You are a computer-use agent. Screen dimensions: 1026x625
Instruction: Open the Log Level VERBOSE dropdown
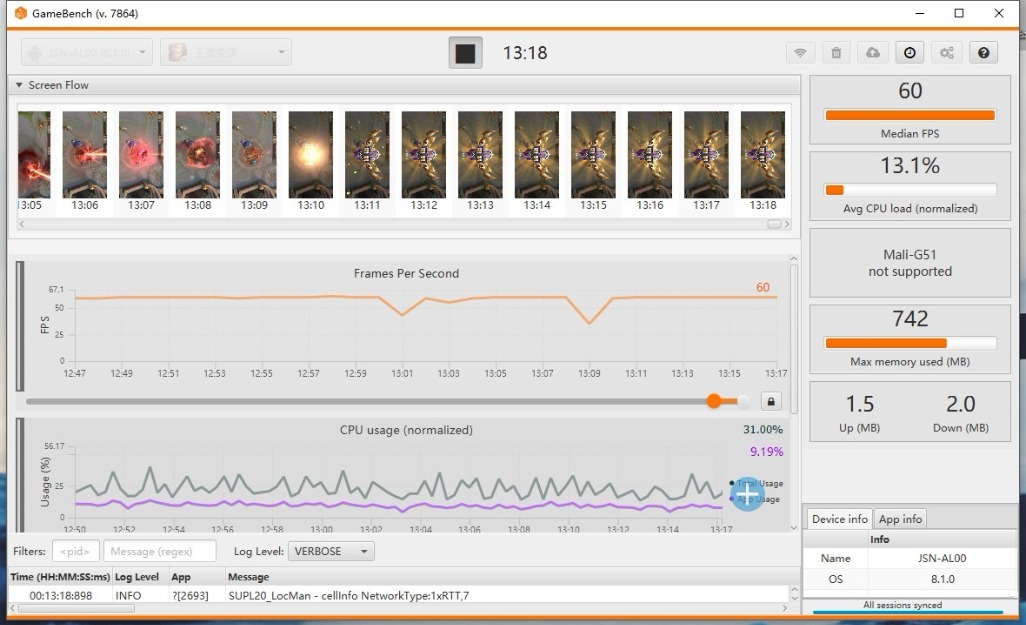click(x=331, y=551)
